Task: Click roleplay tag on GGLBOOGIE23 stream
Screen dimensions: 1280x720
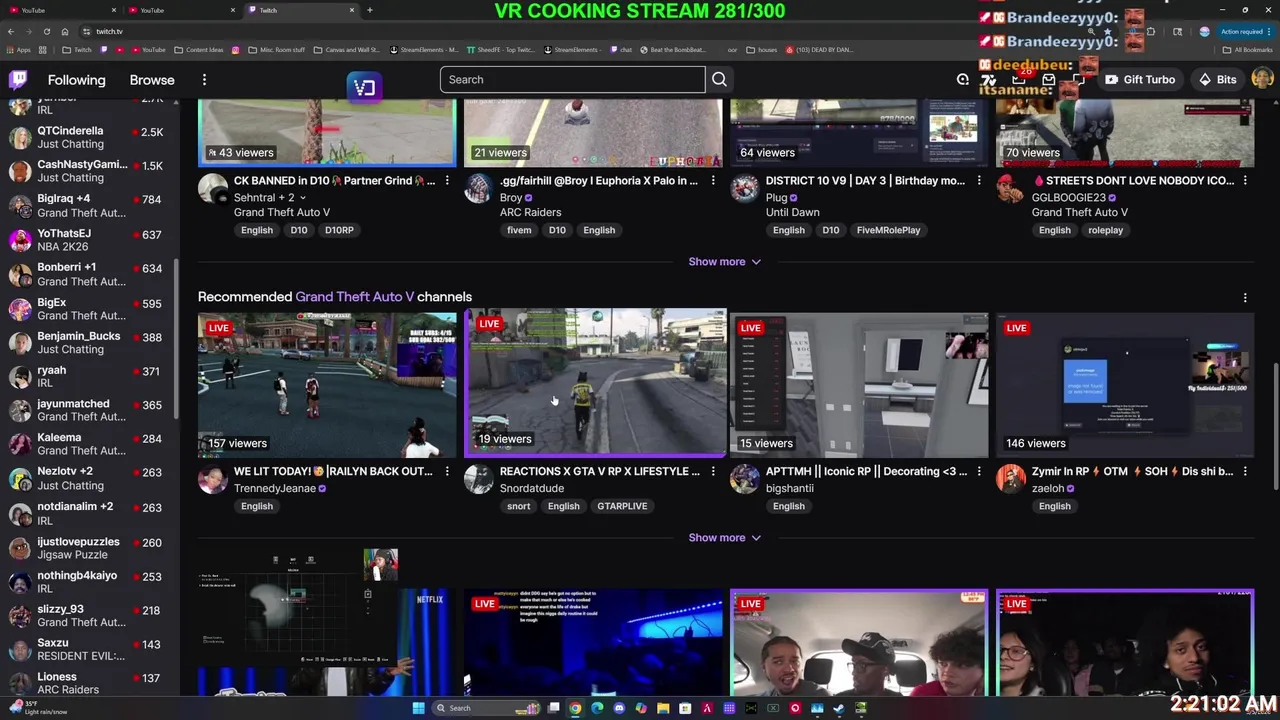Action: (x=1104, y=230)
